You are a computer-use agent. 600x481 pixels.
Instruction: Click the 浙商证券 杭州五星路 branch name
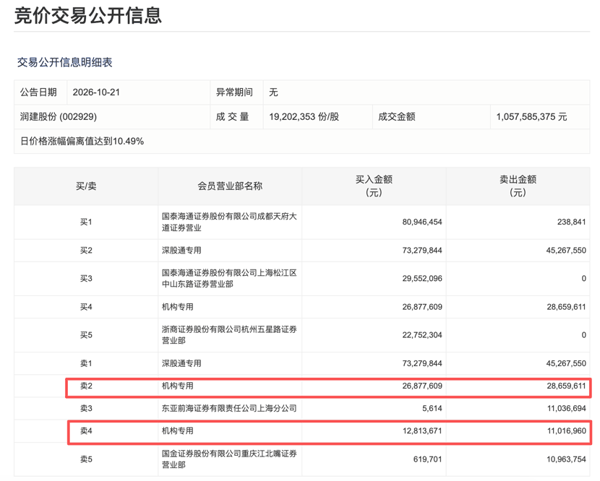pos(229,335)
